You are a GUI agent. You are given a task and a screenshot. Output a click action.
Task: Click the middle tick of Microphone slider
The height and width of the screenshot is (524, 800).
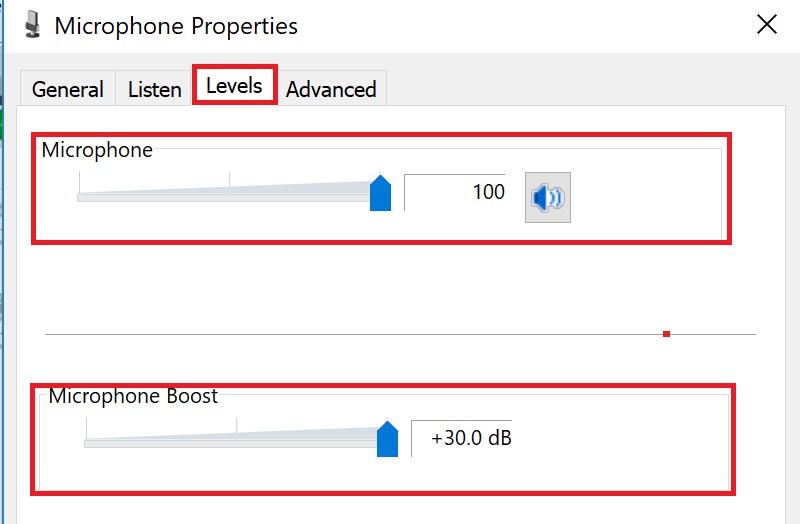click(x=230, y=180)
